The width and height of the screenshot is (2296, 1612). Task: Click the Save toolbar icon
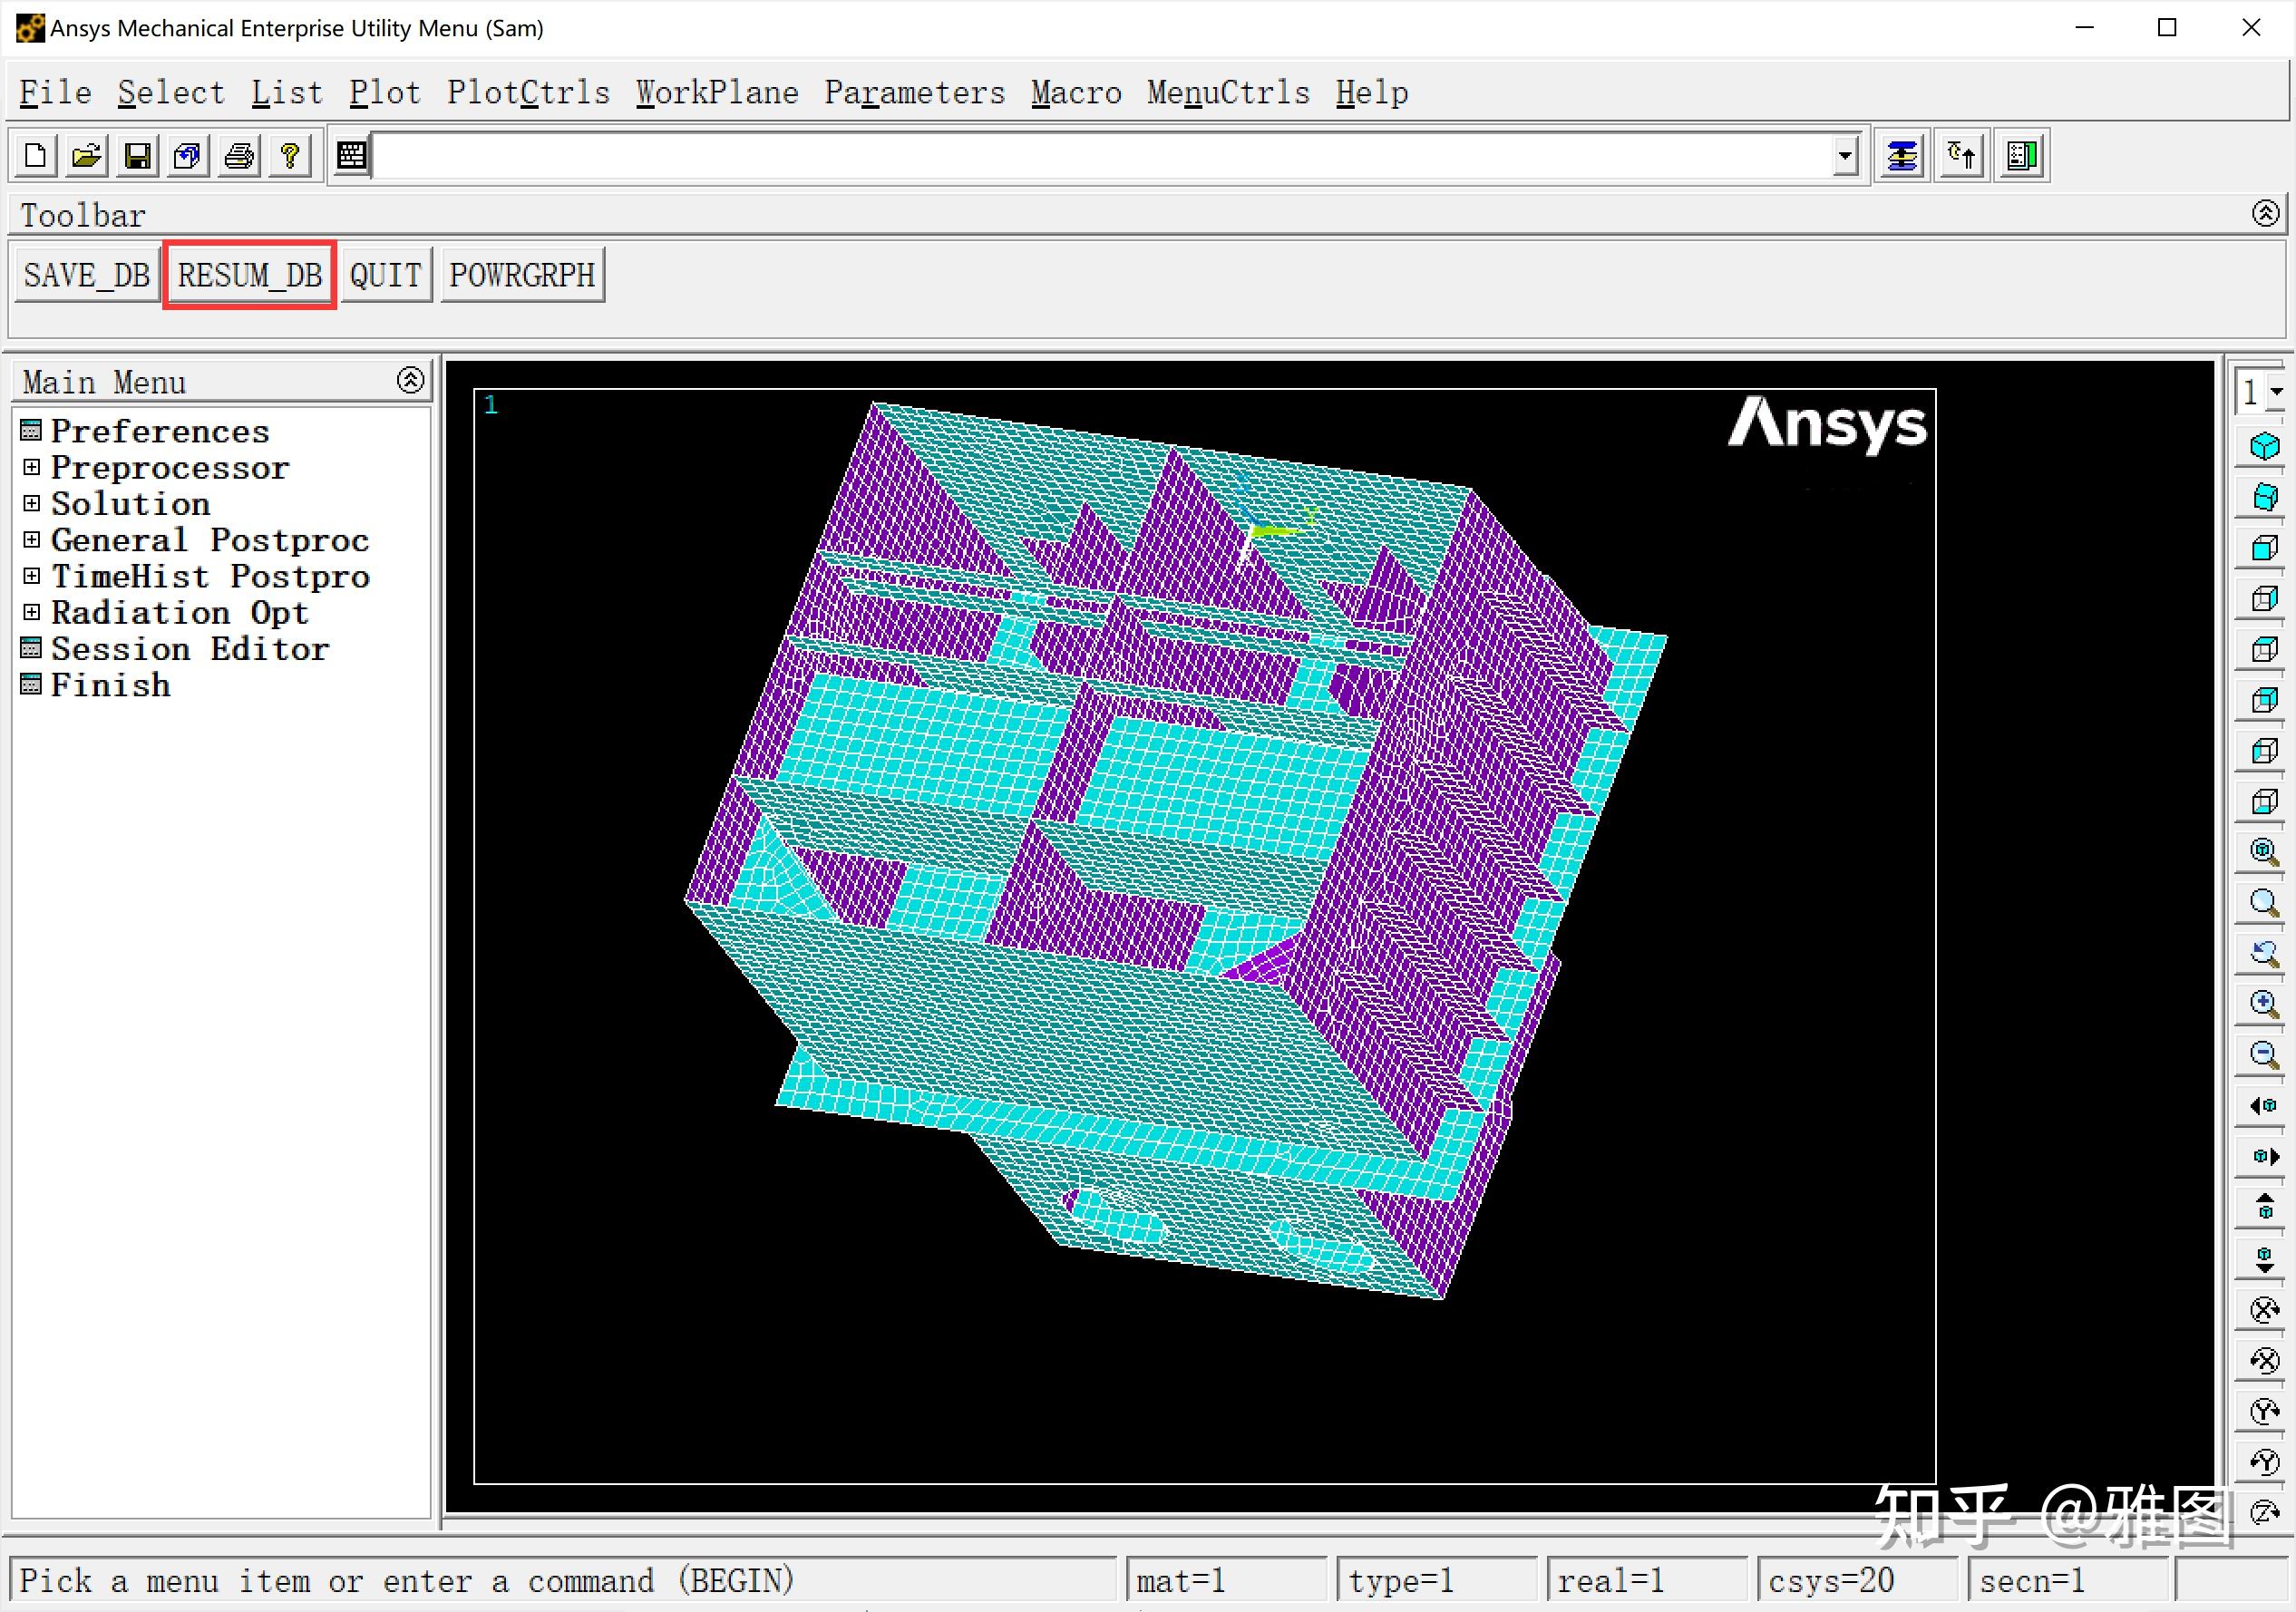137,156
